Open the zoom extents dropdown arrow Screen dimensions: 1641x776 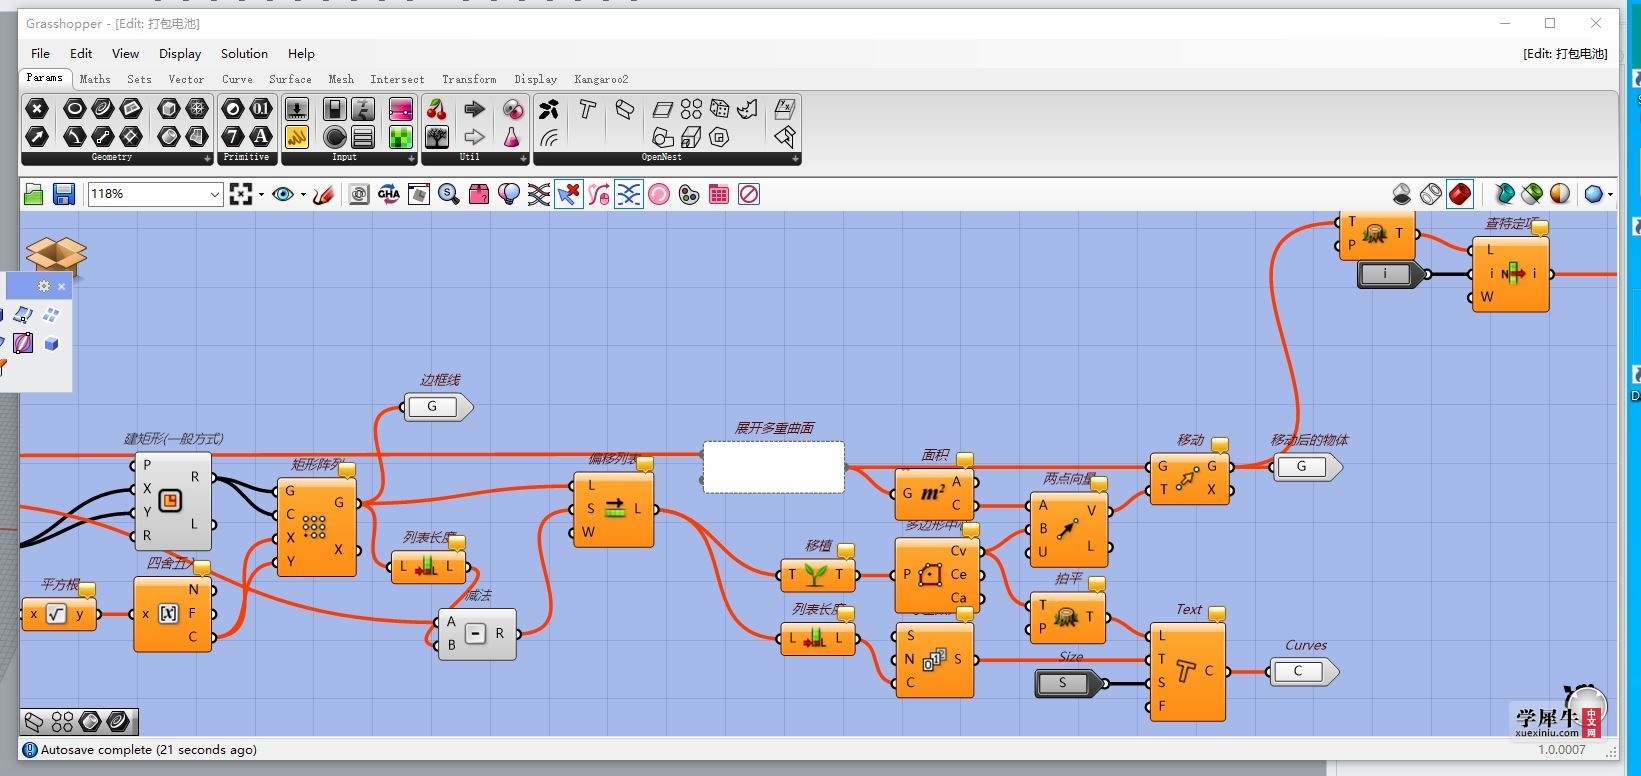(261, 195)
